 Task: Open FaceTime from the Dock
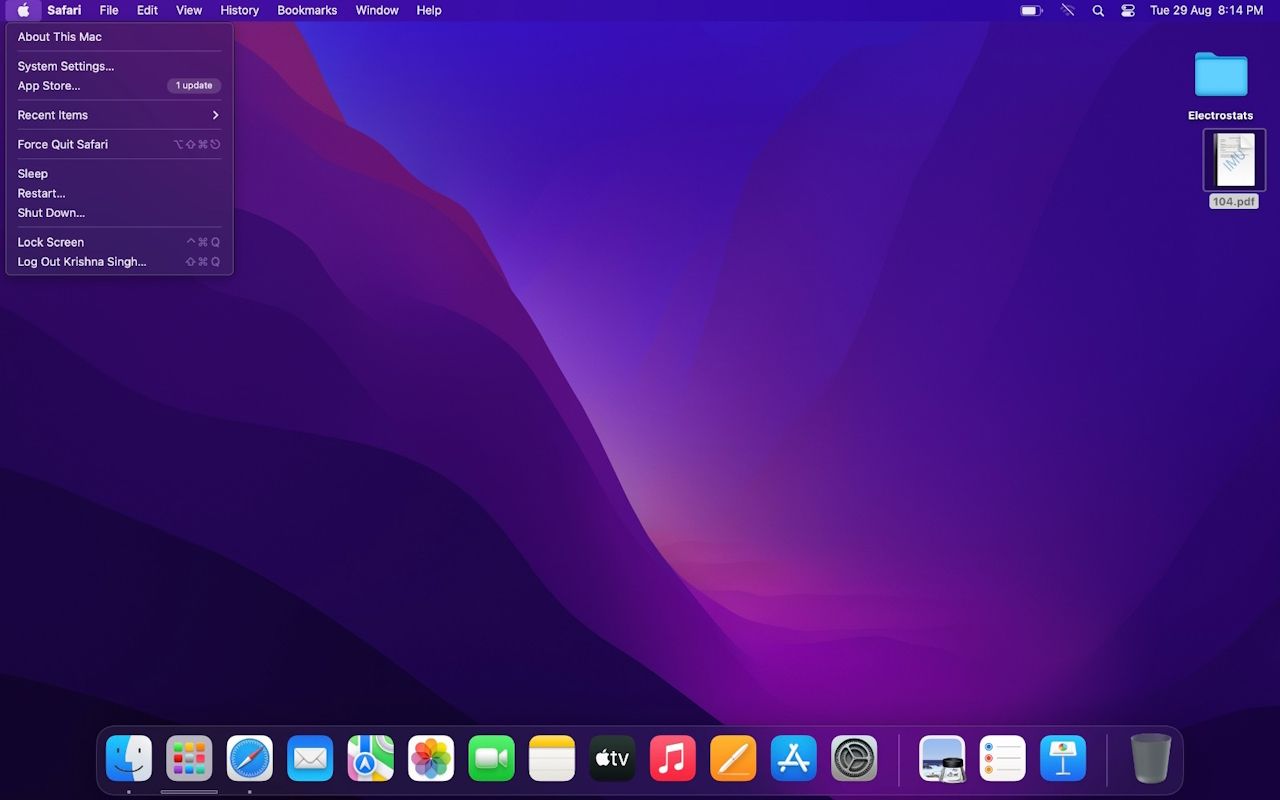click(491, 758)
